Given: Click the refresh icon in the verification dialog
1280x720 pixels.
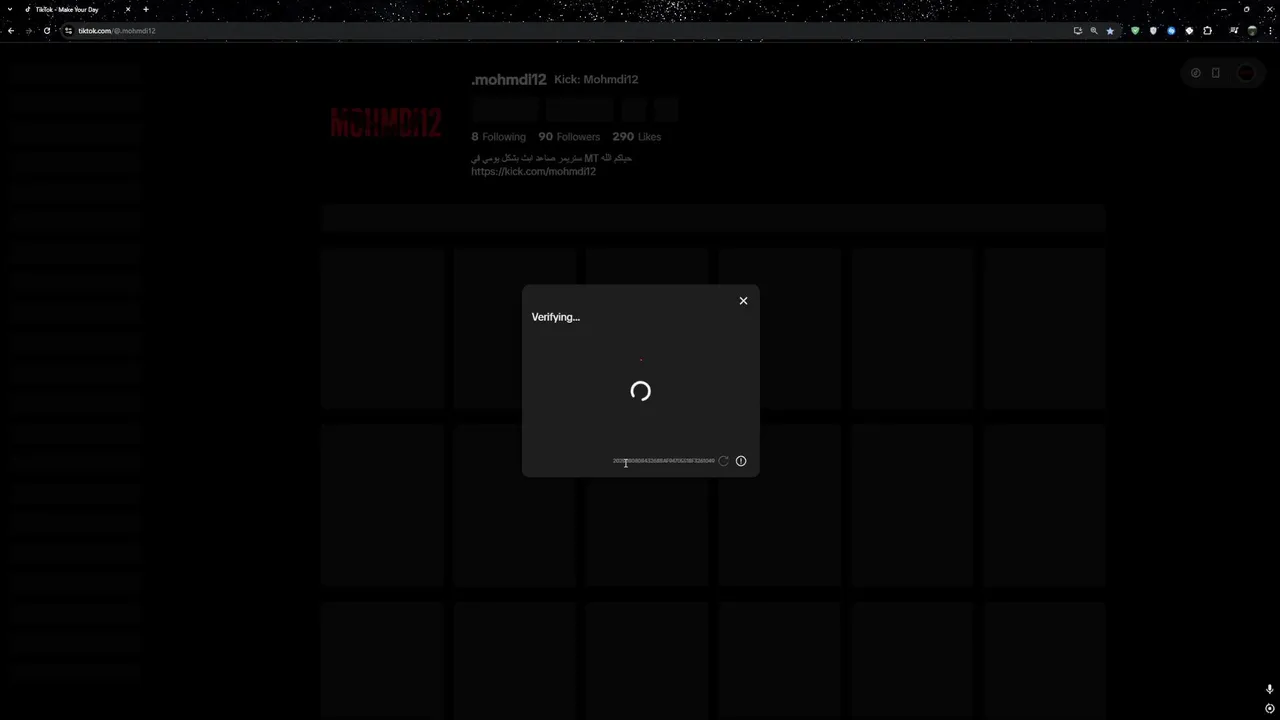Looking at the screenshot, I should click(x=724, y=461).
